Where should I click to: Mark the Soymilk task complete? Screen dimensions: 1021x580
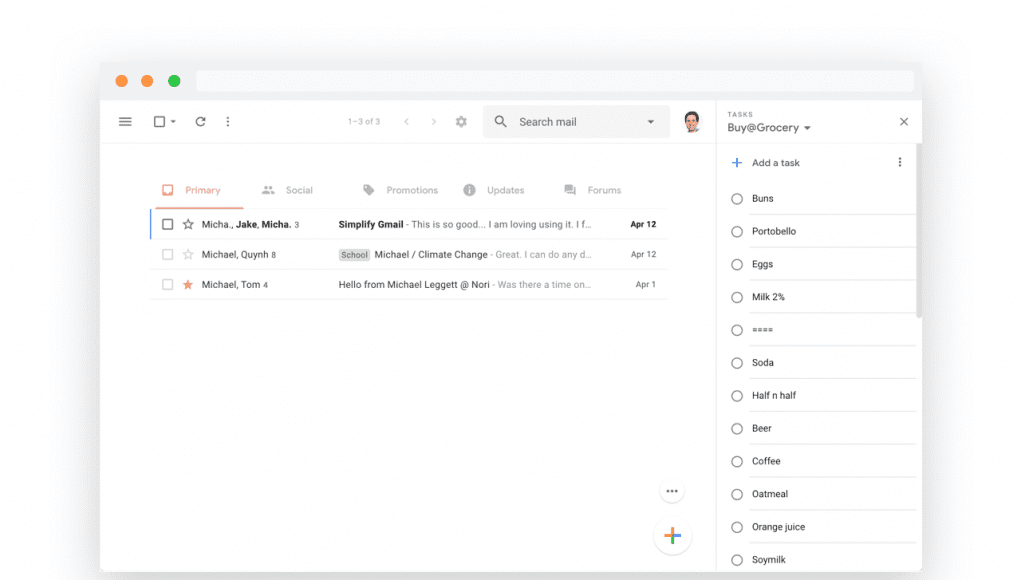point(736,560)
